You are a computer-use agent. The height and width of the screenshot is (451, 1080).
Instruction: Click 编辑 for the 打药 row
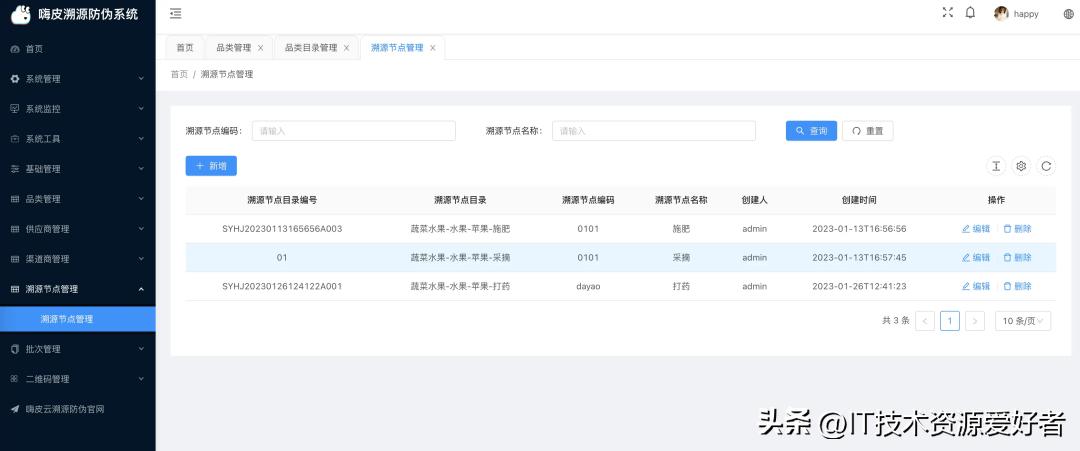pyautogui.click(x=976, y=286)
